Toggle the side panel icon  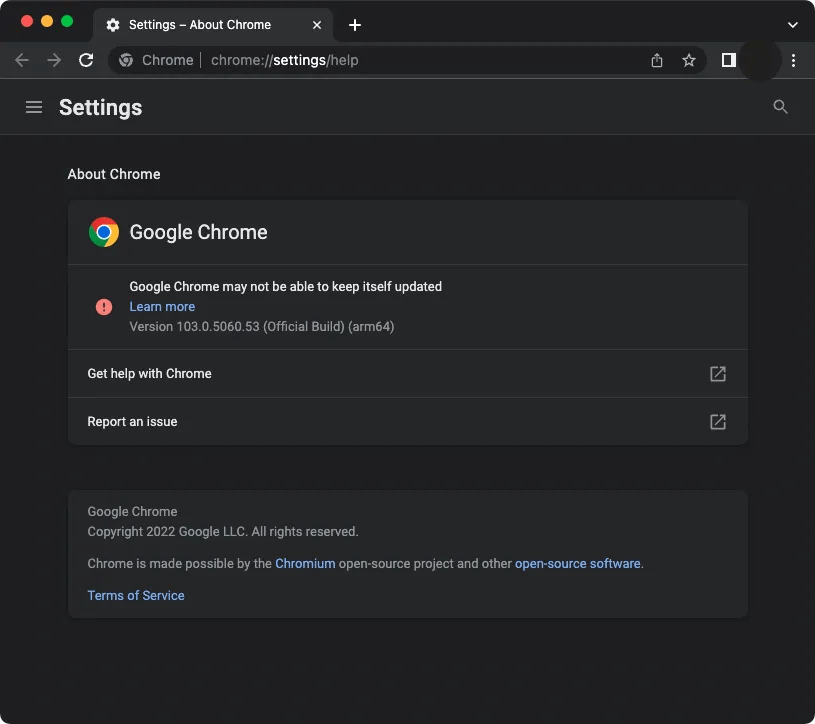(729, 60)
